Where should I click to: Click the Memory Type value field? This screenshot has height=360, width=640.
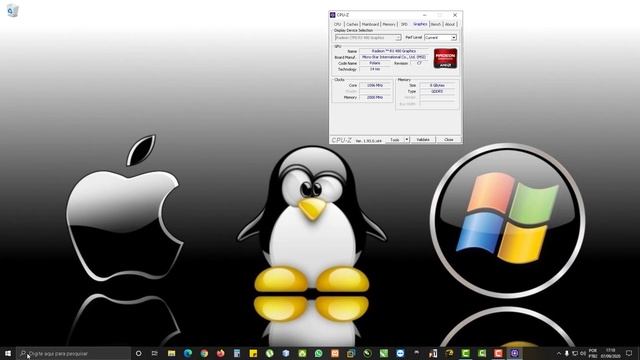(438, 91)
